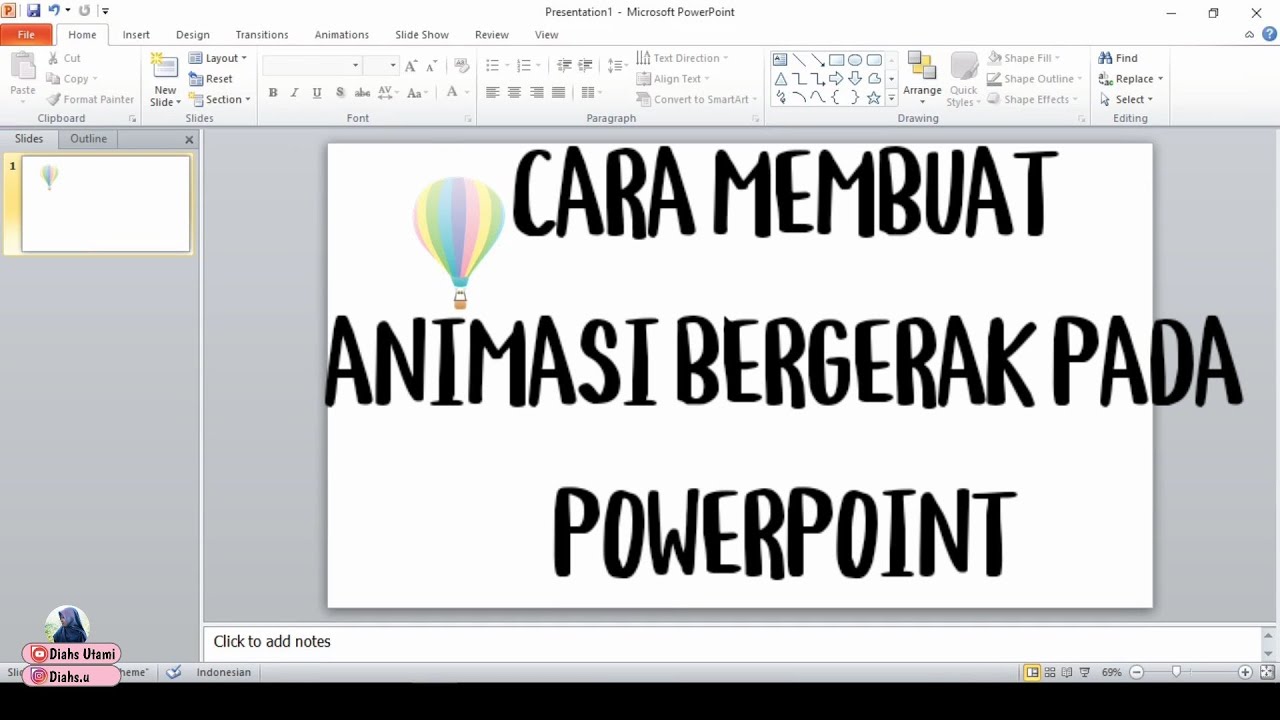Viewport: 1280px width, 720px height.
Task: Switch to the Insert tab
Action: 136,34
